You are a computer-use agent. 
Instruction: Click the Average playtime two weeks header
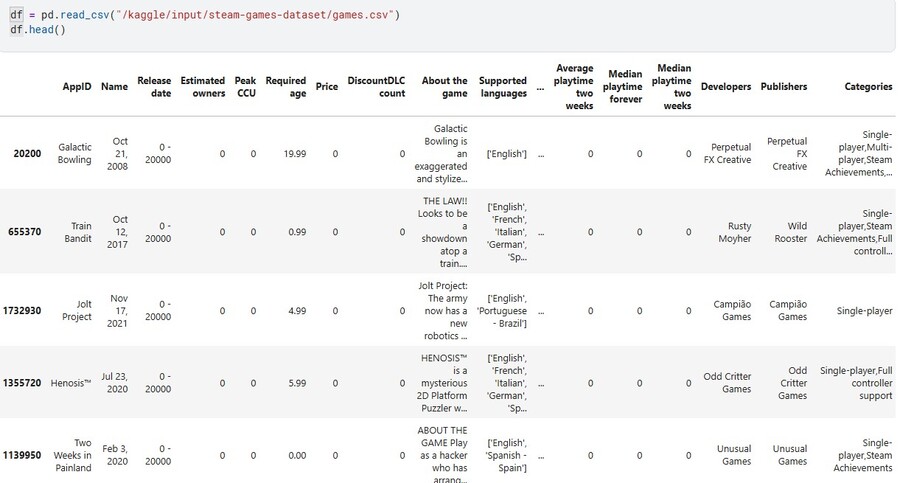coord(573,87)
